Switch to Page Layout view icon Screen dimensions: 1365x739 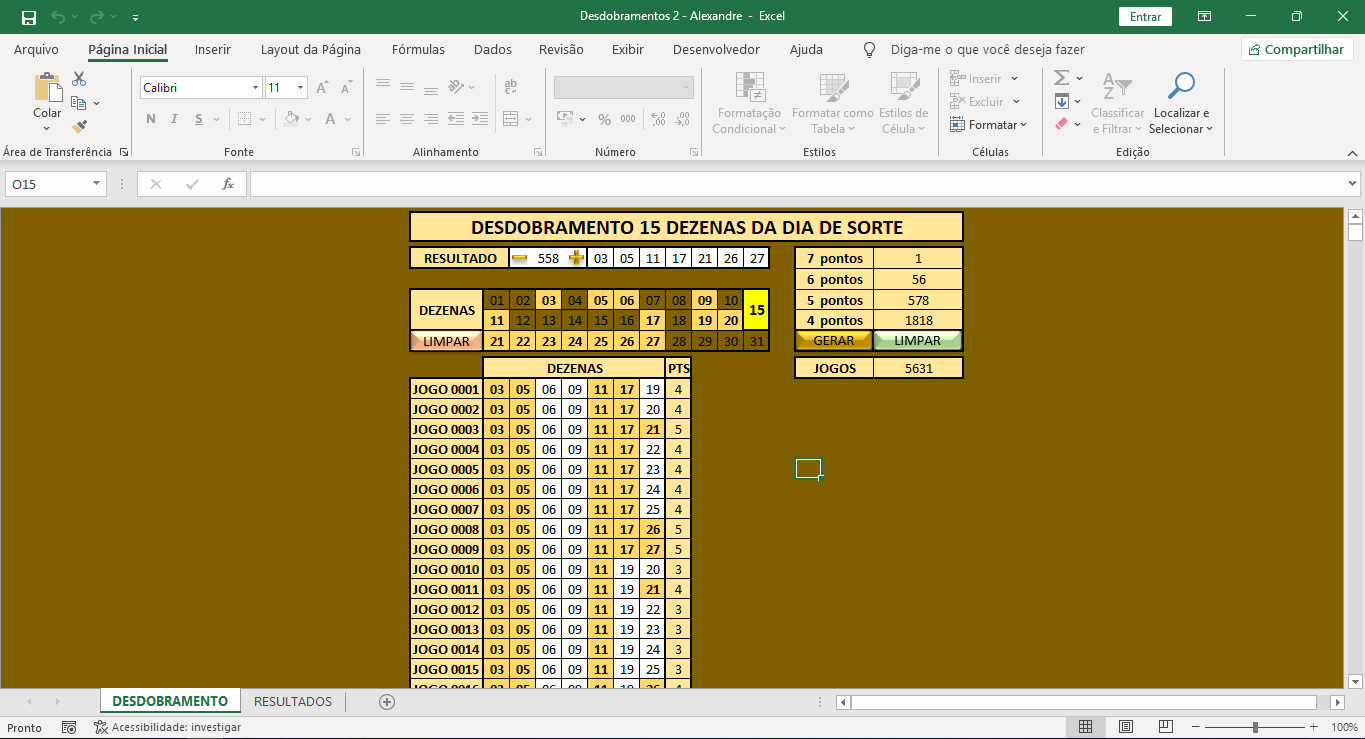click(1125, 727)
